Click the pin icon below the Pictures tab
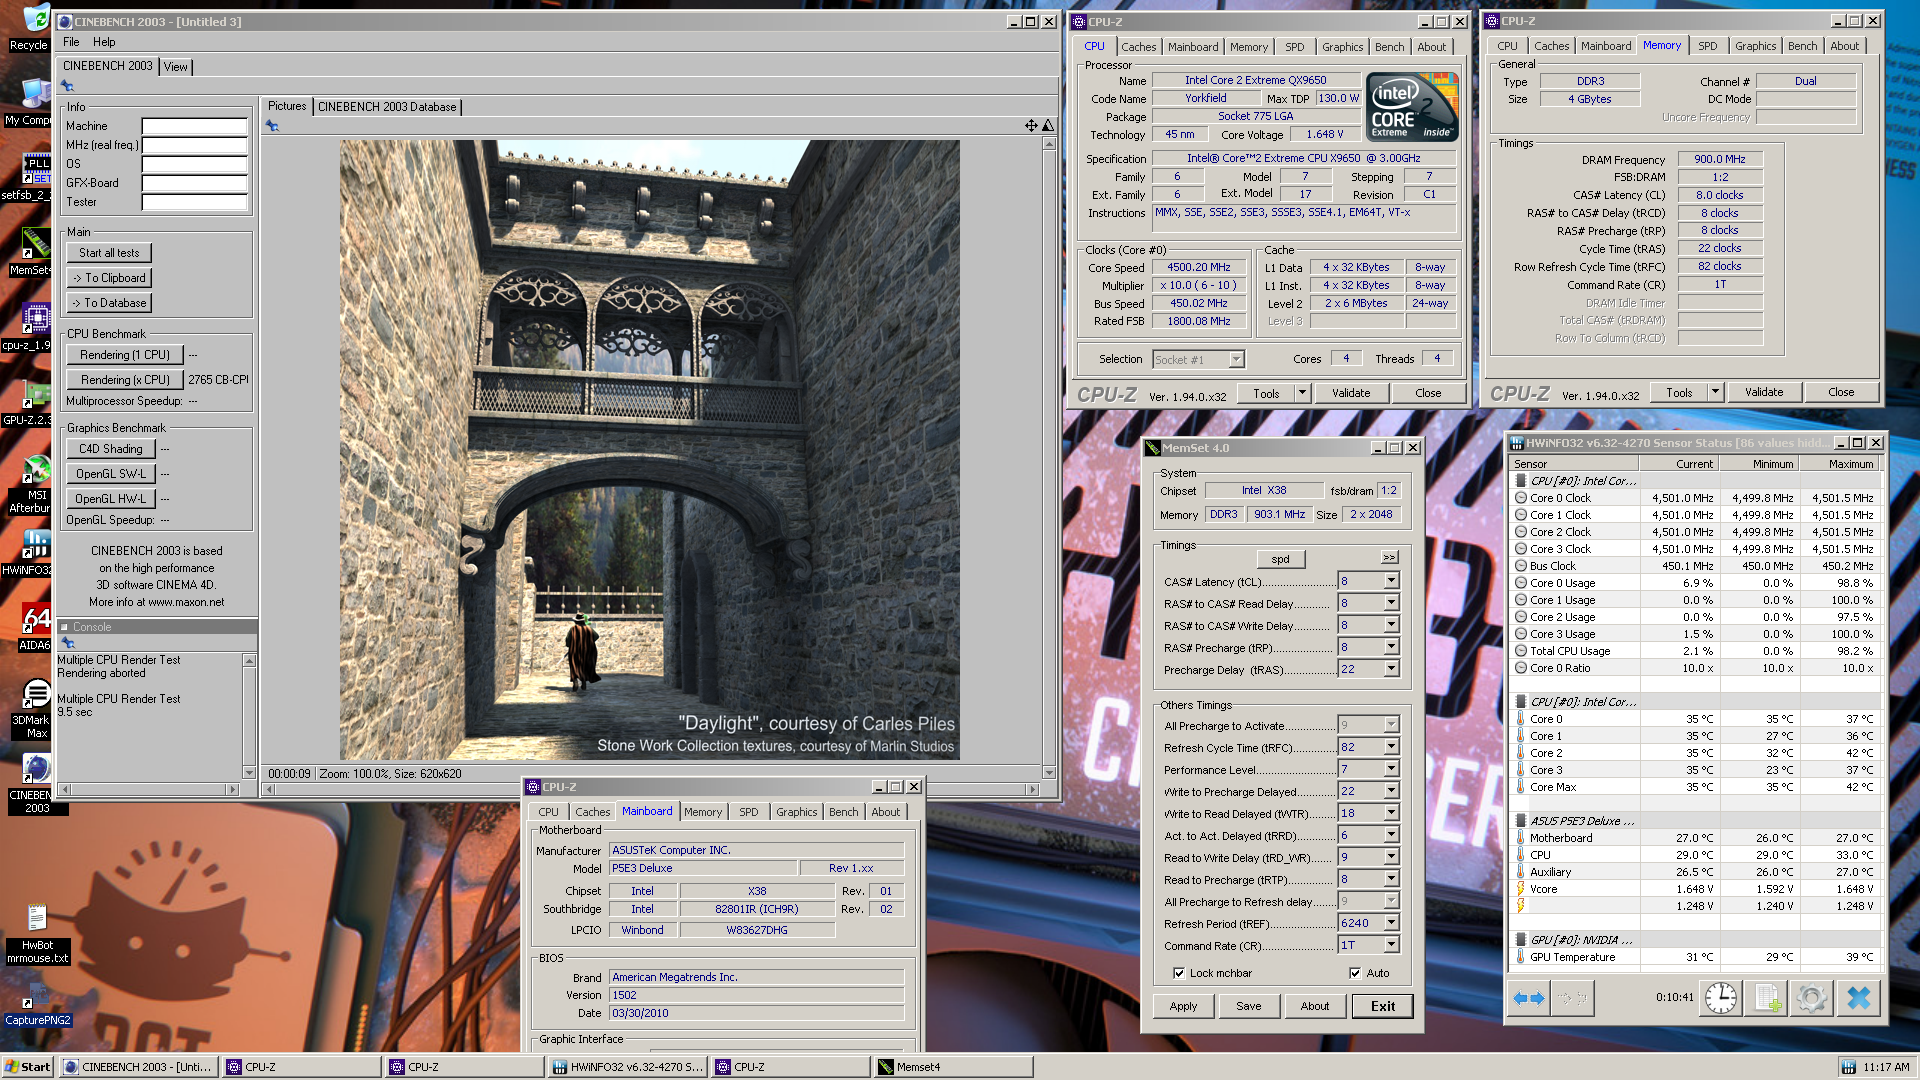1920x1080 pixels. tap(272, 125)
